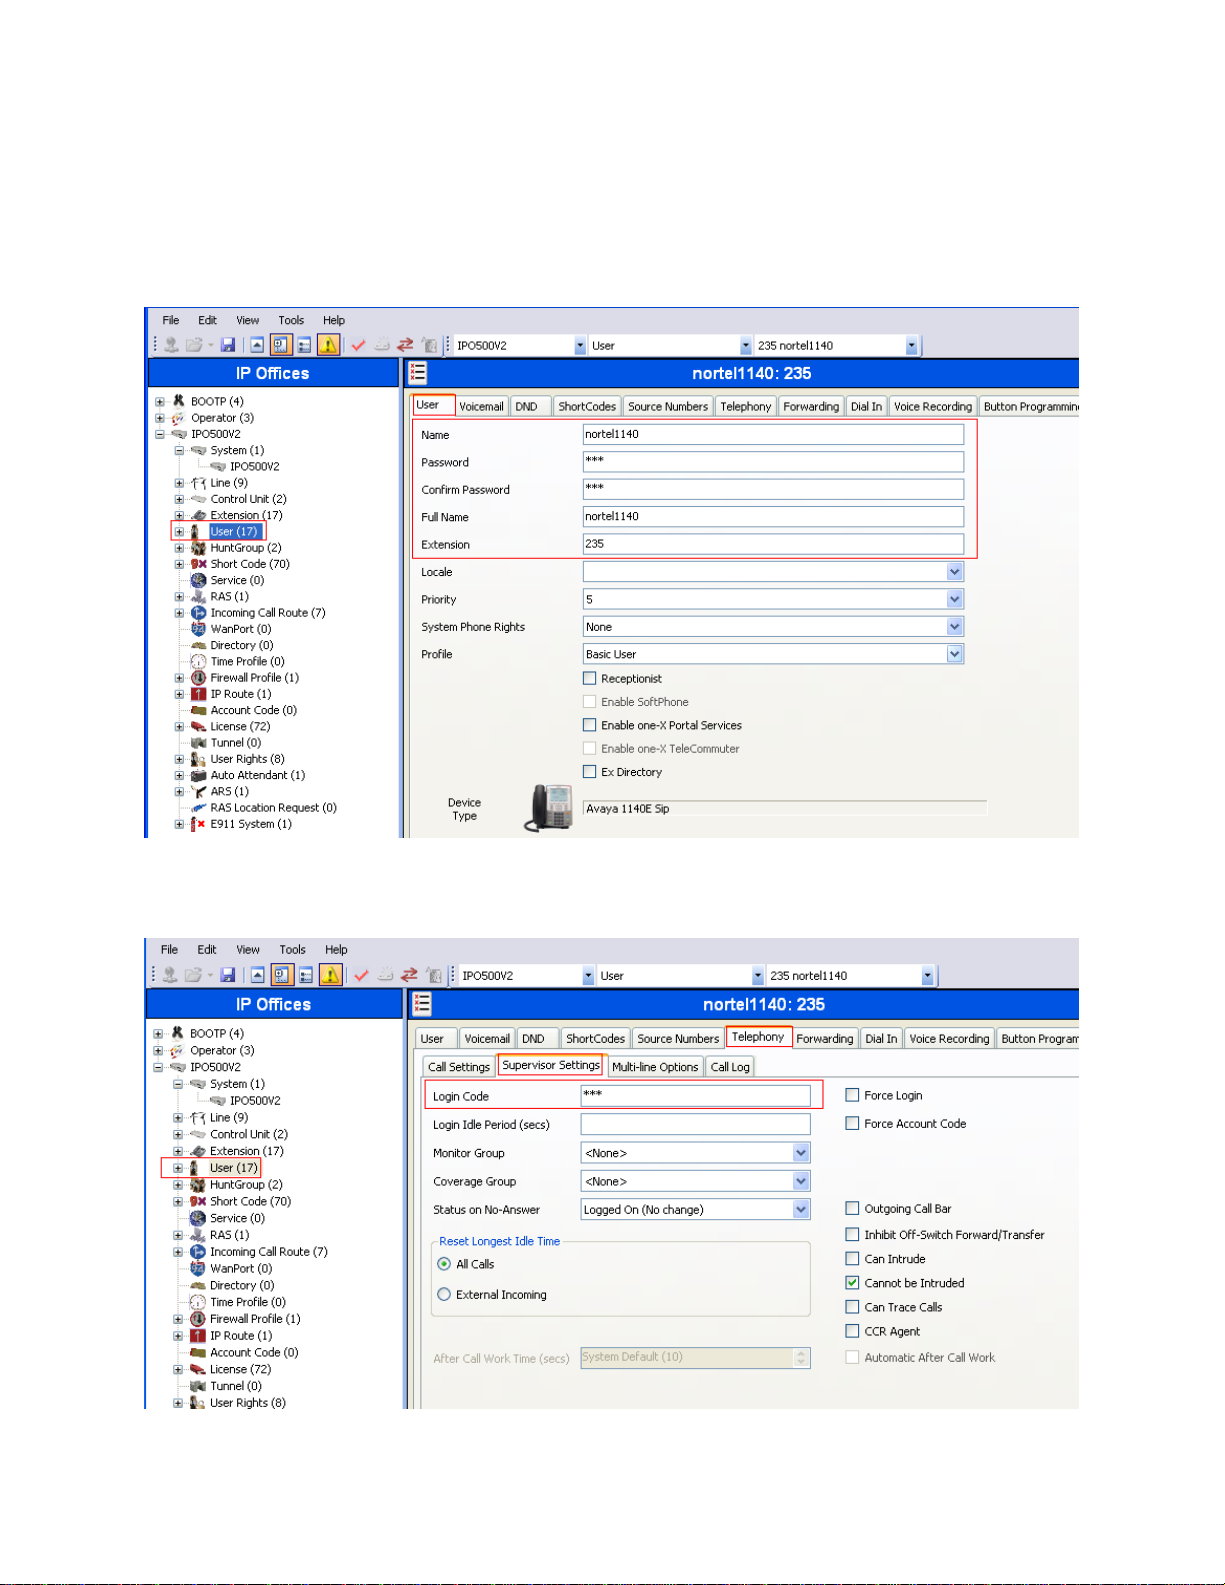The height and width of the screenshot is (1585, 1225).
Task: Tick the Can Trace Calls checkbox
Action: 852,1307
